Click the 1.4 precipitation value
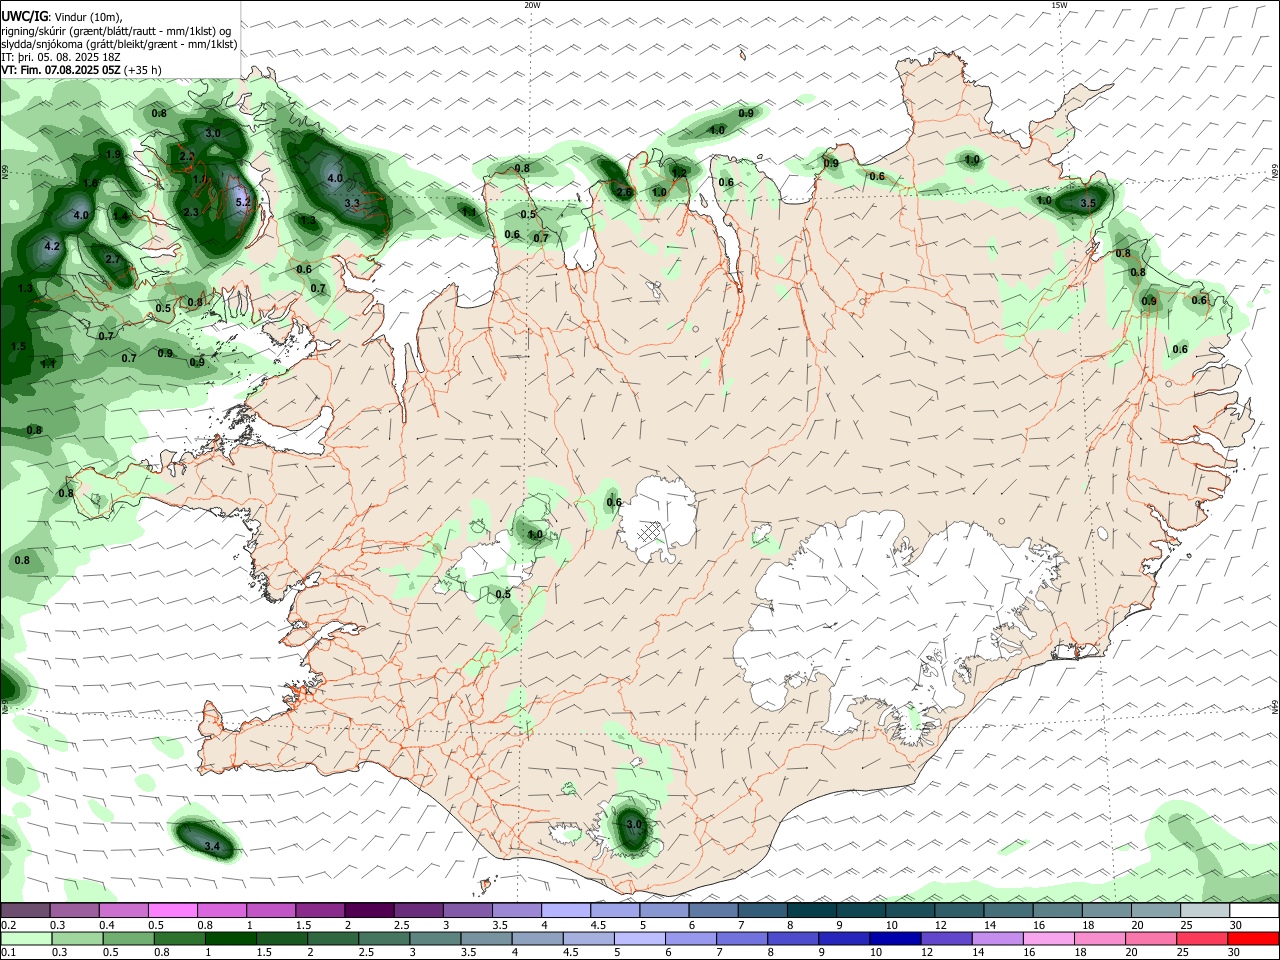This screenshot has height=960, width=1280. click(121, 215)
